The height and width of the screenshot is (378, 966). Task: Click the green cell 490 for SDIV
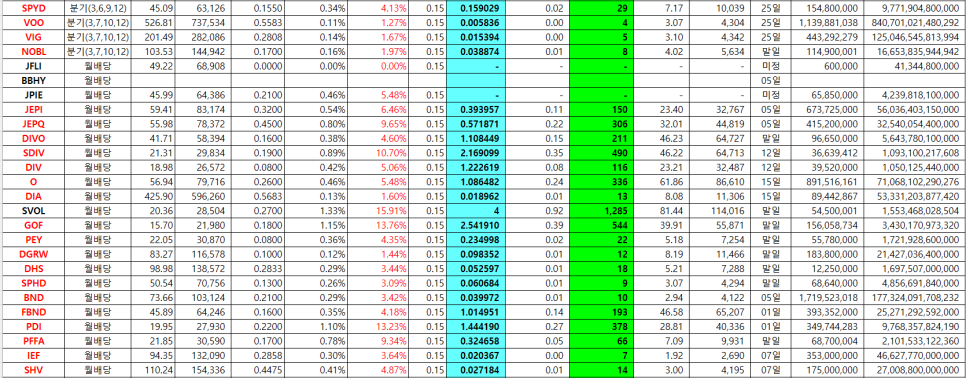601,152
